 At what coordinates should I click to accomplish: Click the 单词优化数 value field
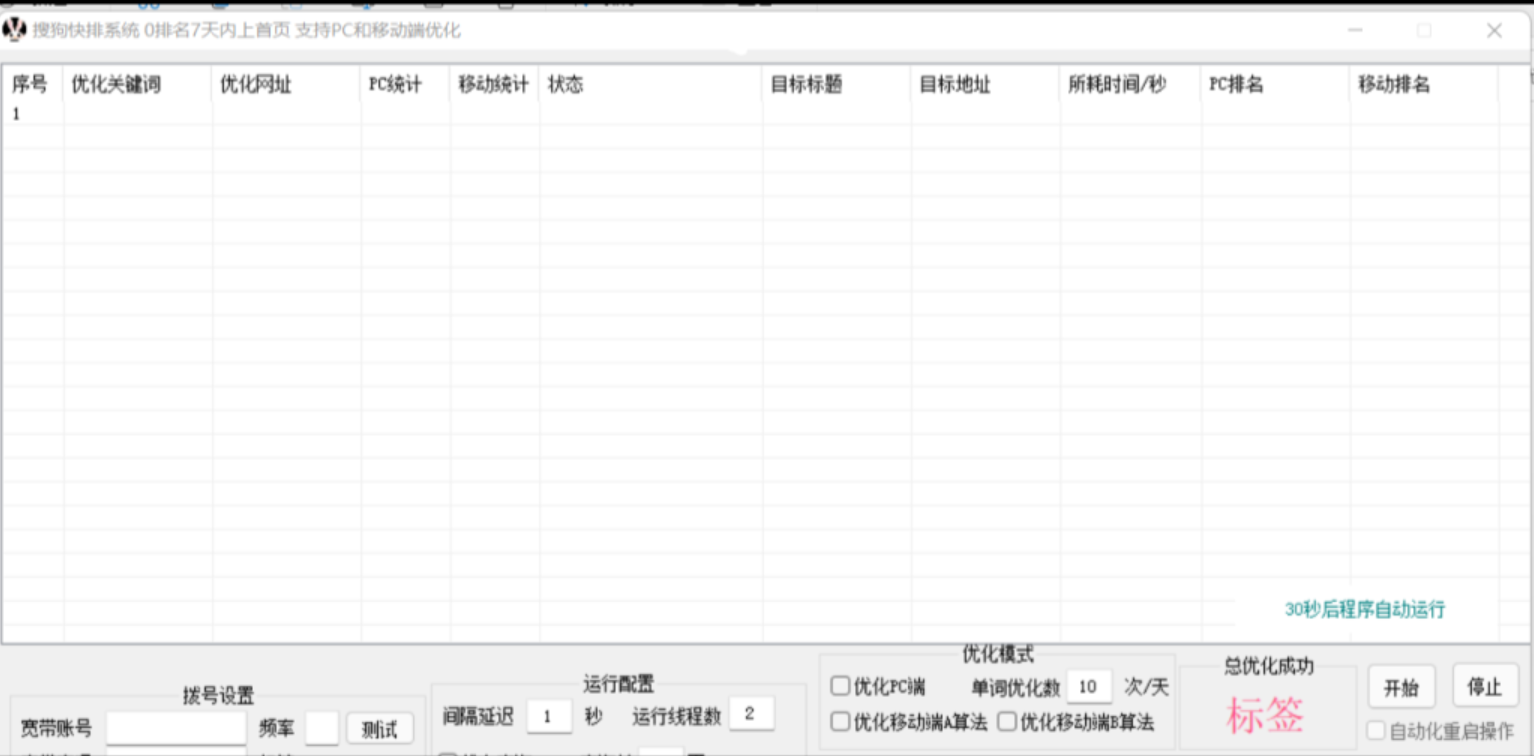coord(1089,687)
